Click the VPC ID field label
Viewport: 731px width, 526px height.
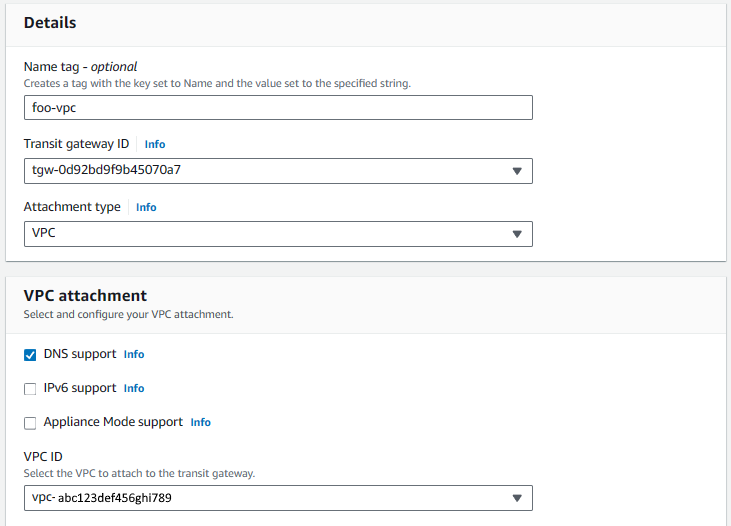coord(43,457)
